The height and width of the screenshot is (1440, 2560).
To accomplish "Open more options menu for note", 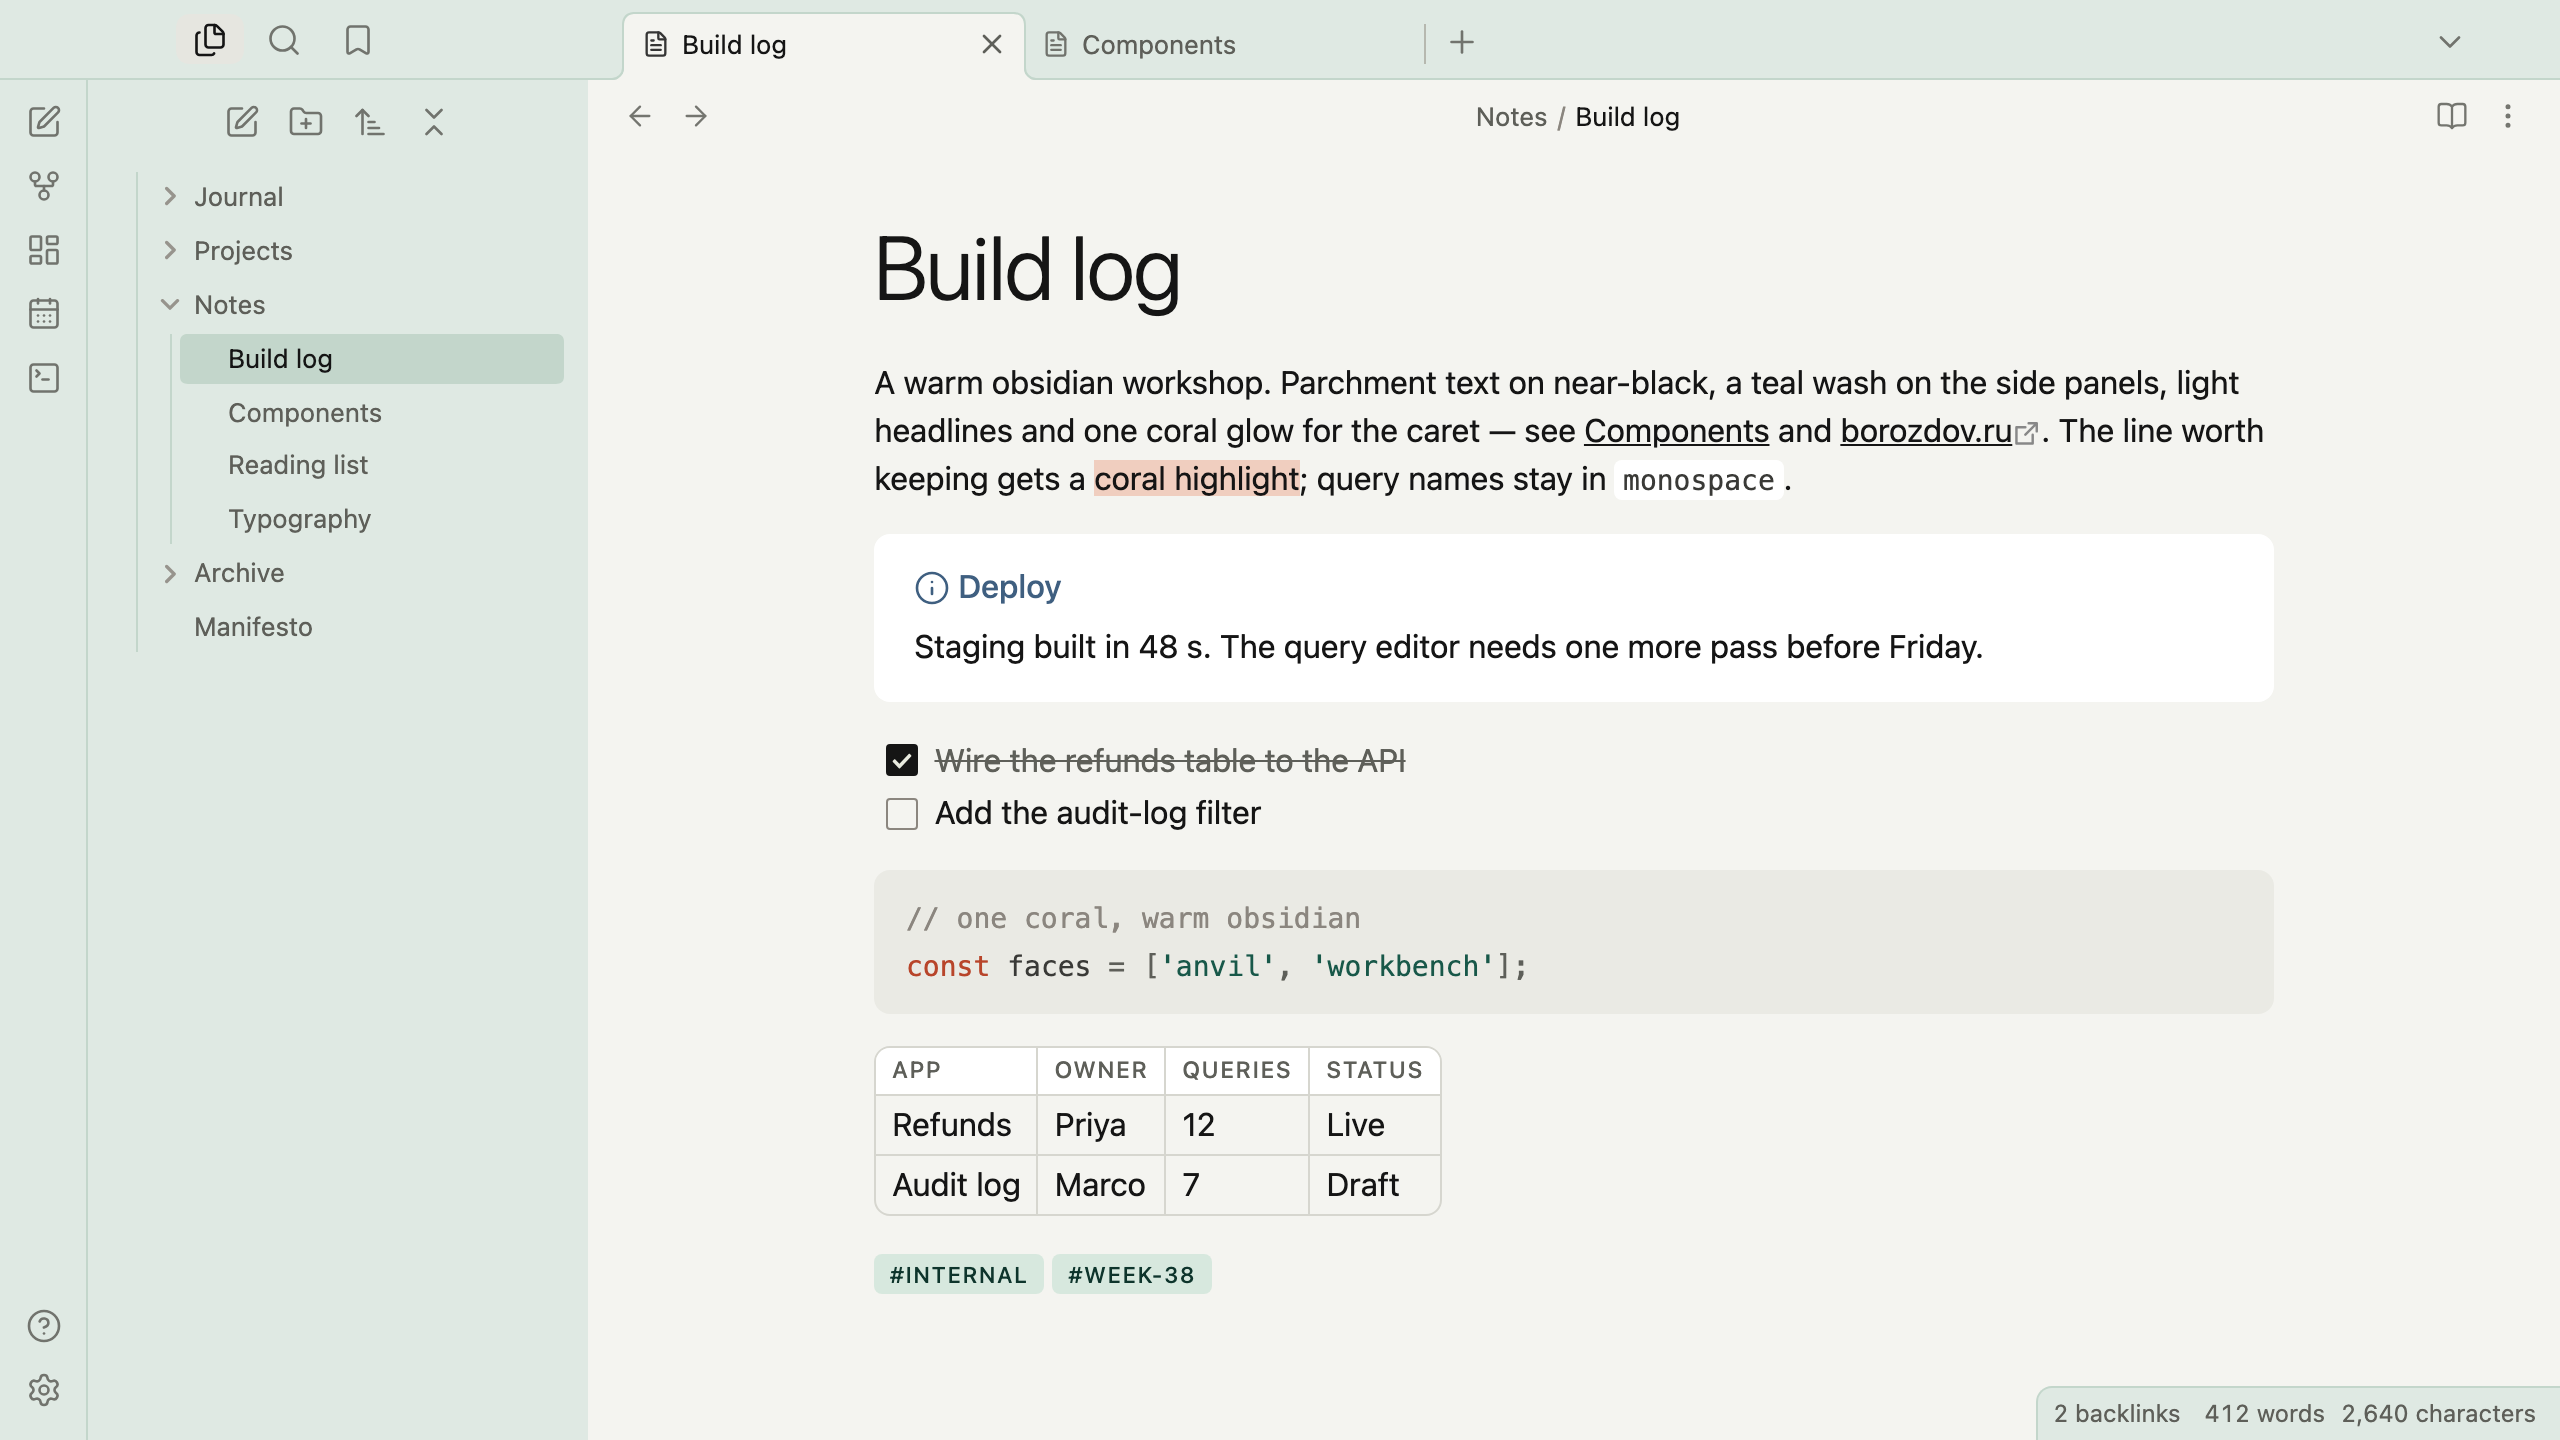I will [x=2508, y=117].
